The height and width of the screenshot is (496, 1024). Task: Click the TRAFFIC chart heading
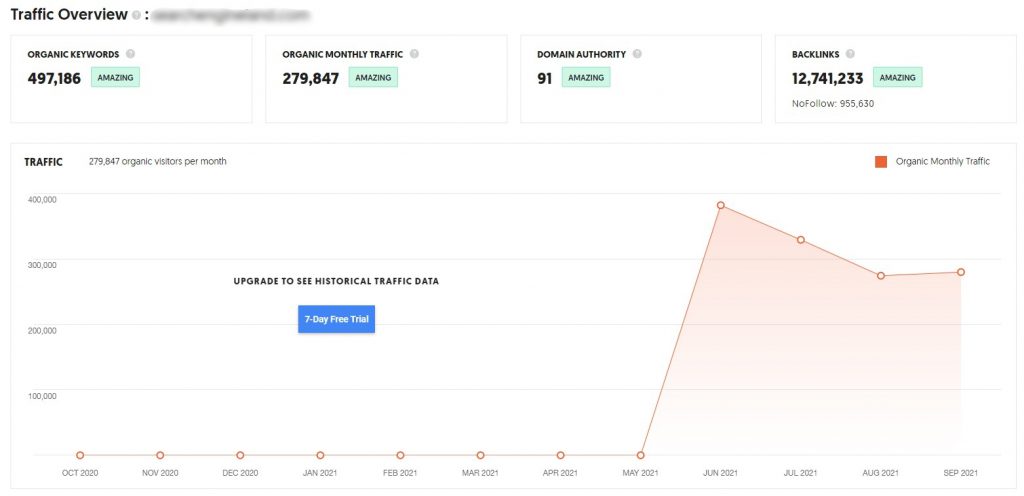43,162
